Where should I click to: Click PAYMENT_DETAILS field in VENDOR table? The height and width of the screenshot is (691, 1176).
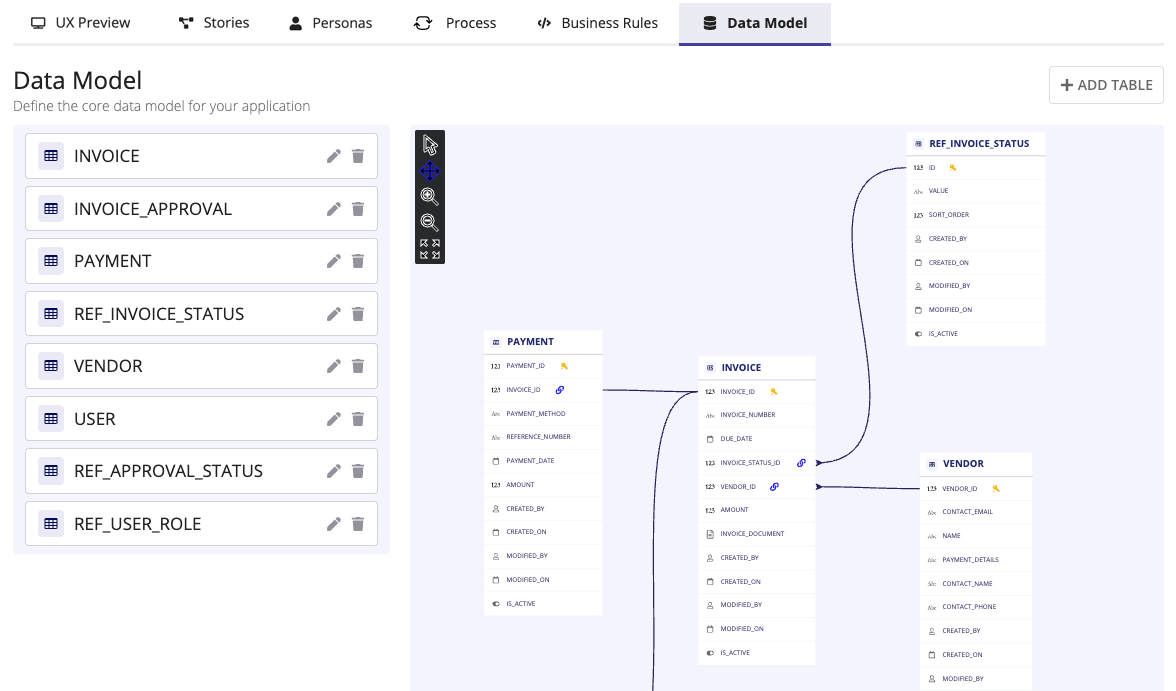tap(976, 560)
